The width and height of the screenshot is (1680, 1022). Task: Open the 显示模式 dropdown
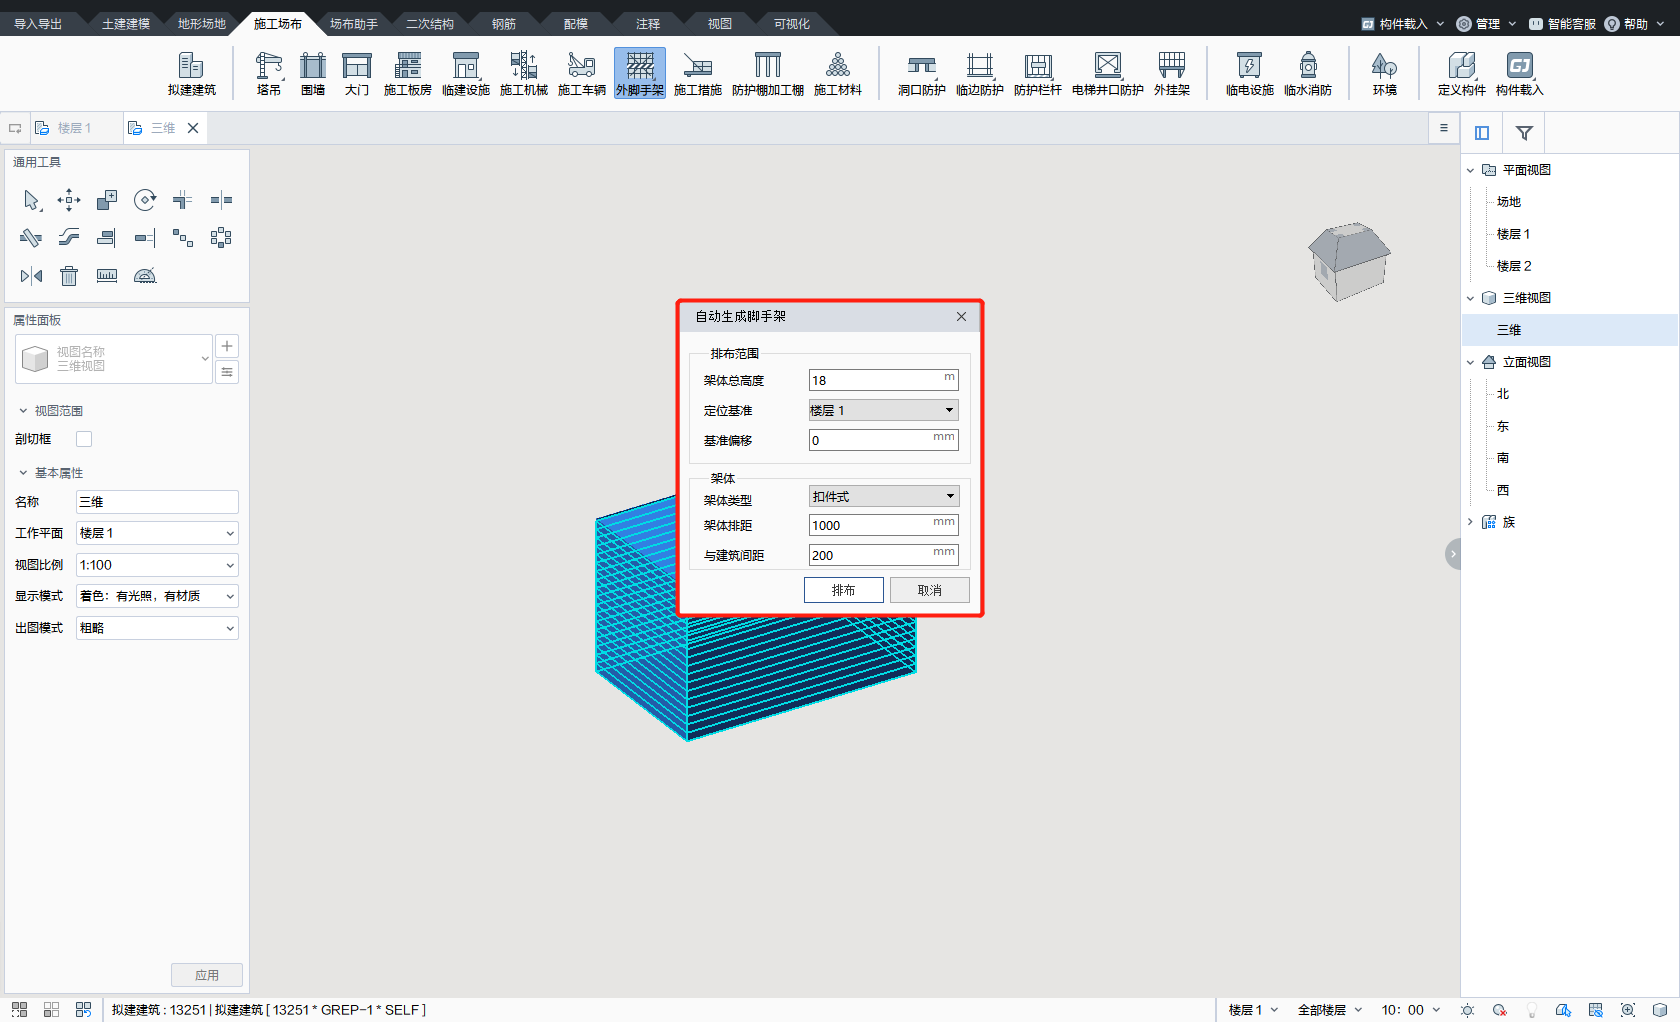157,596
